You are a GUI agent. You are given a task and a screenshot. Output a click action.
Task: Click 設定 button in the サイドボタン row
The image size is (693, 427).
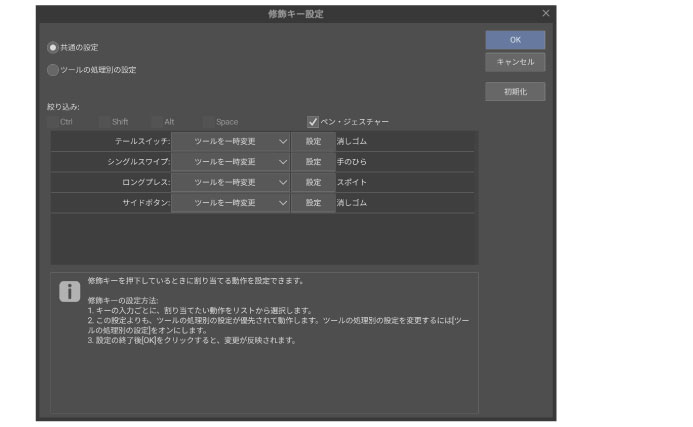coord(313,203)
